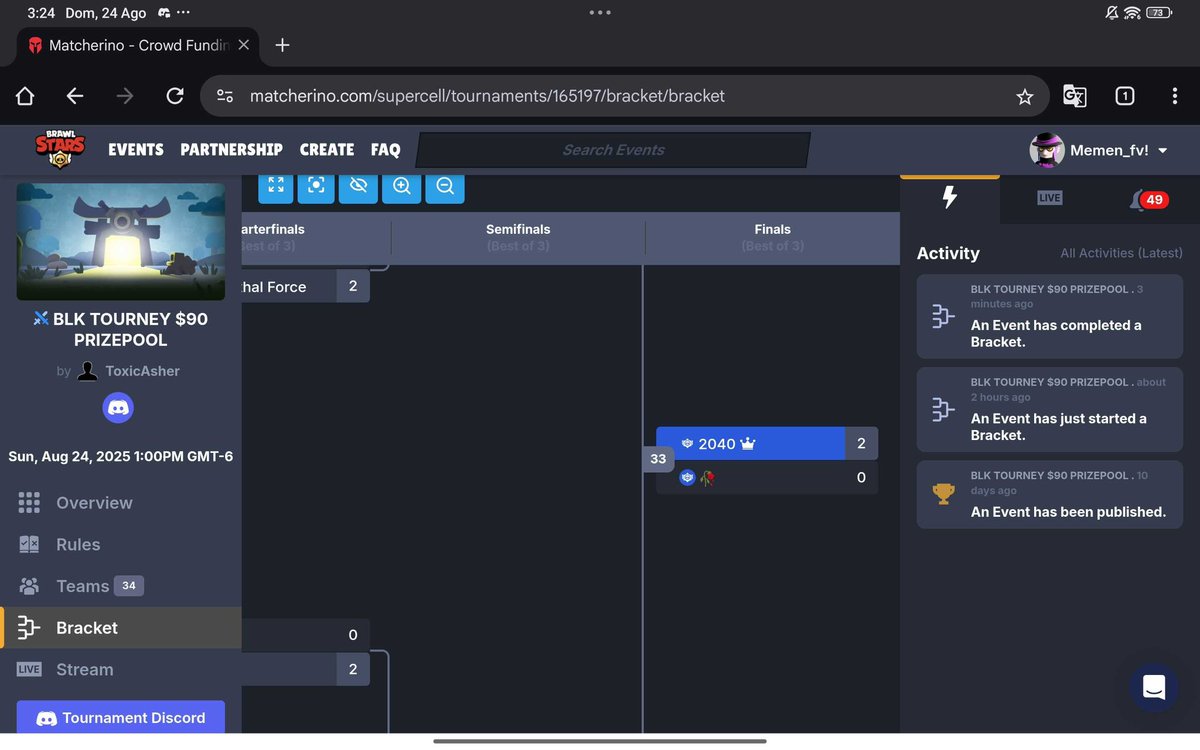The height and width of the screenshot is (750, 1200).
Task: Toggle the hidden-eye visibility button
Action: point(359,186)
